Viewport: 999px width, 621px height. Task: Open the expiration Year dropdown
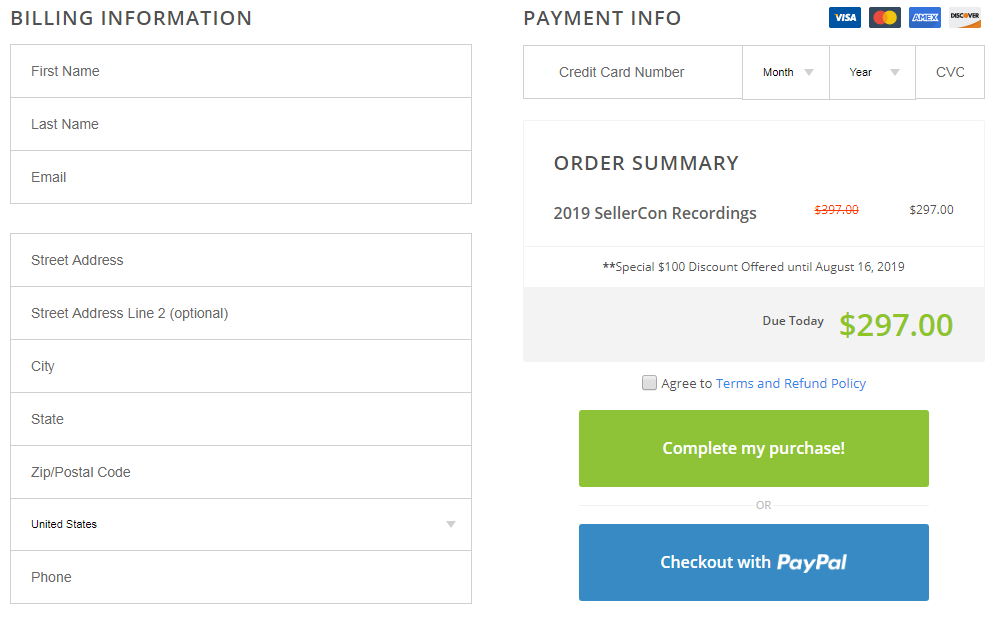[x=872, y=73]
